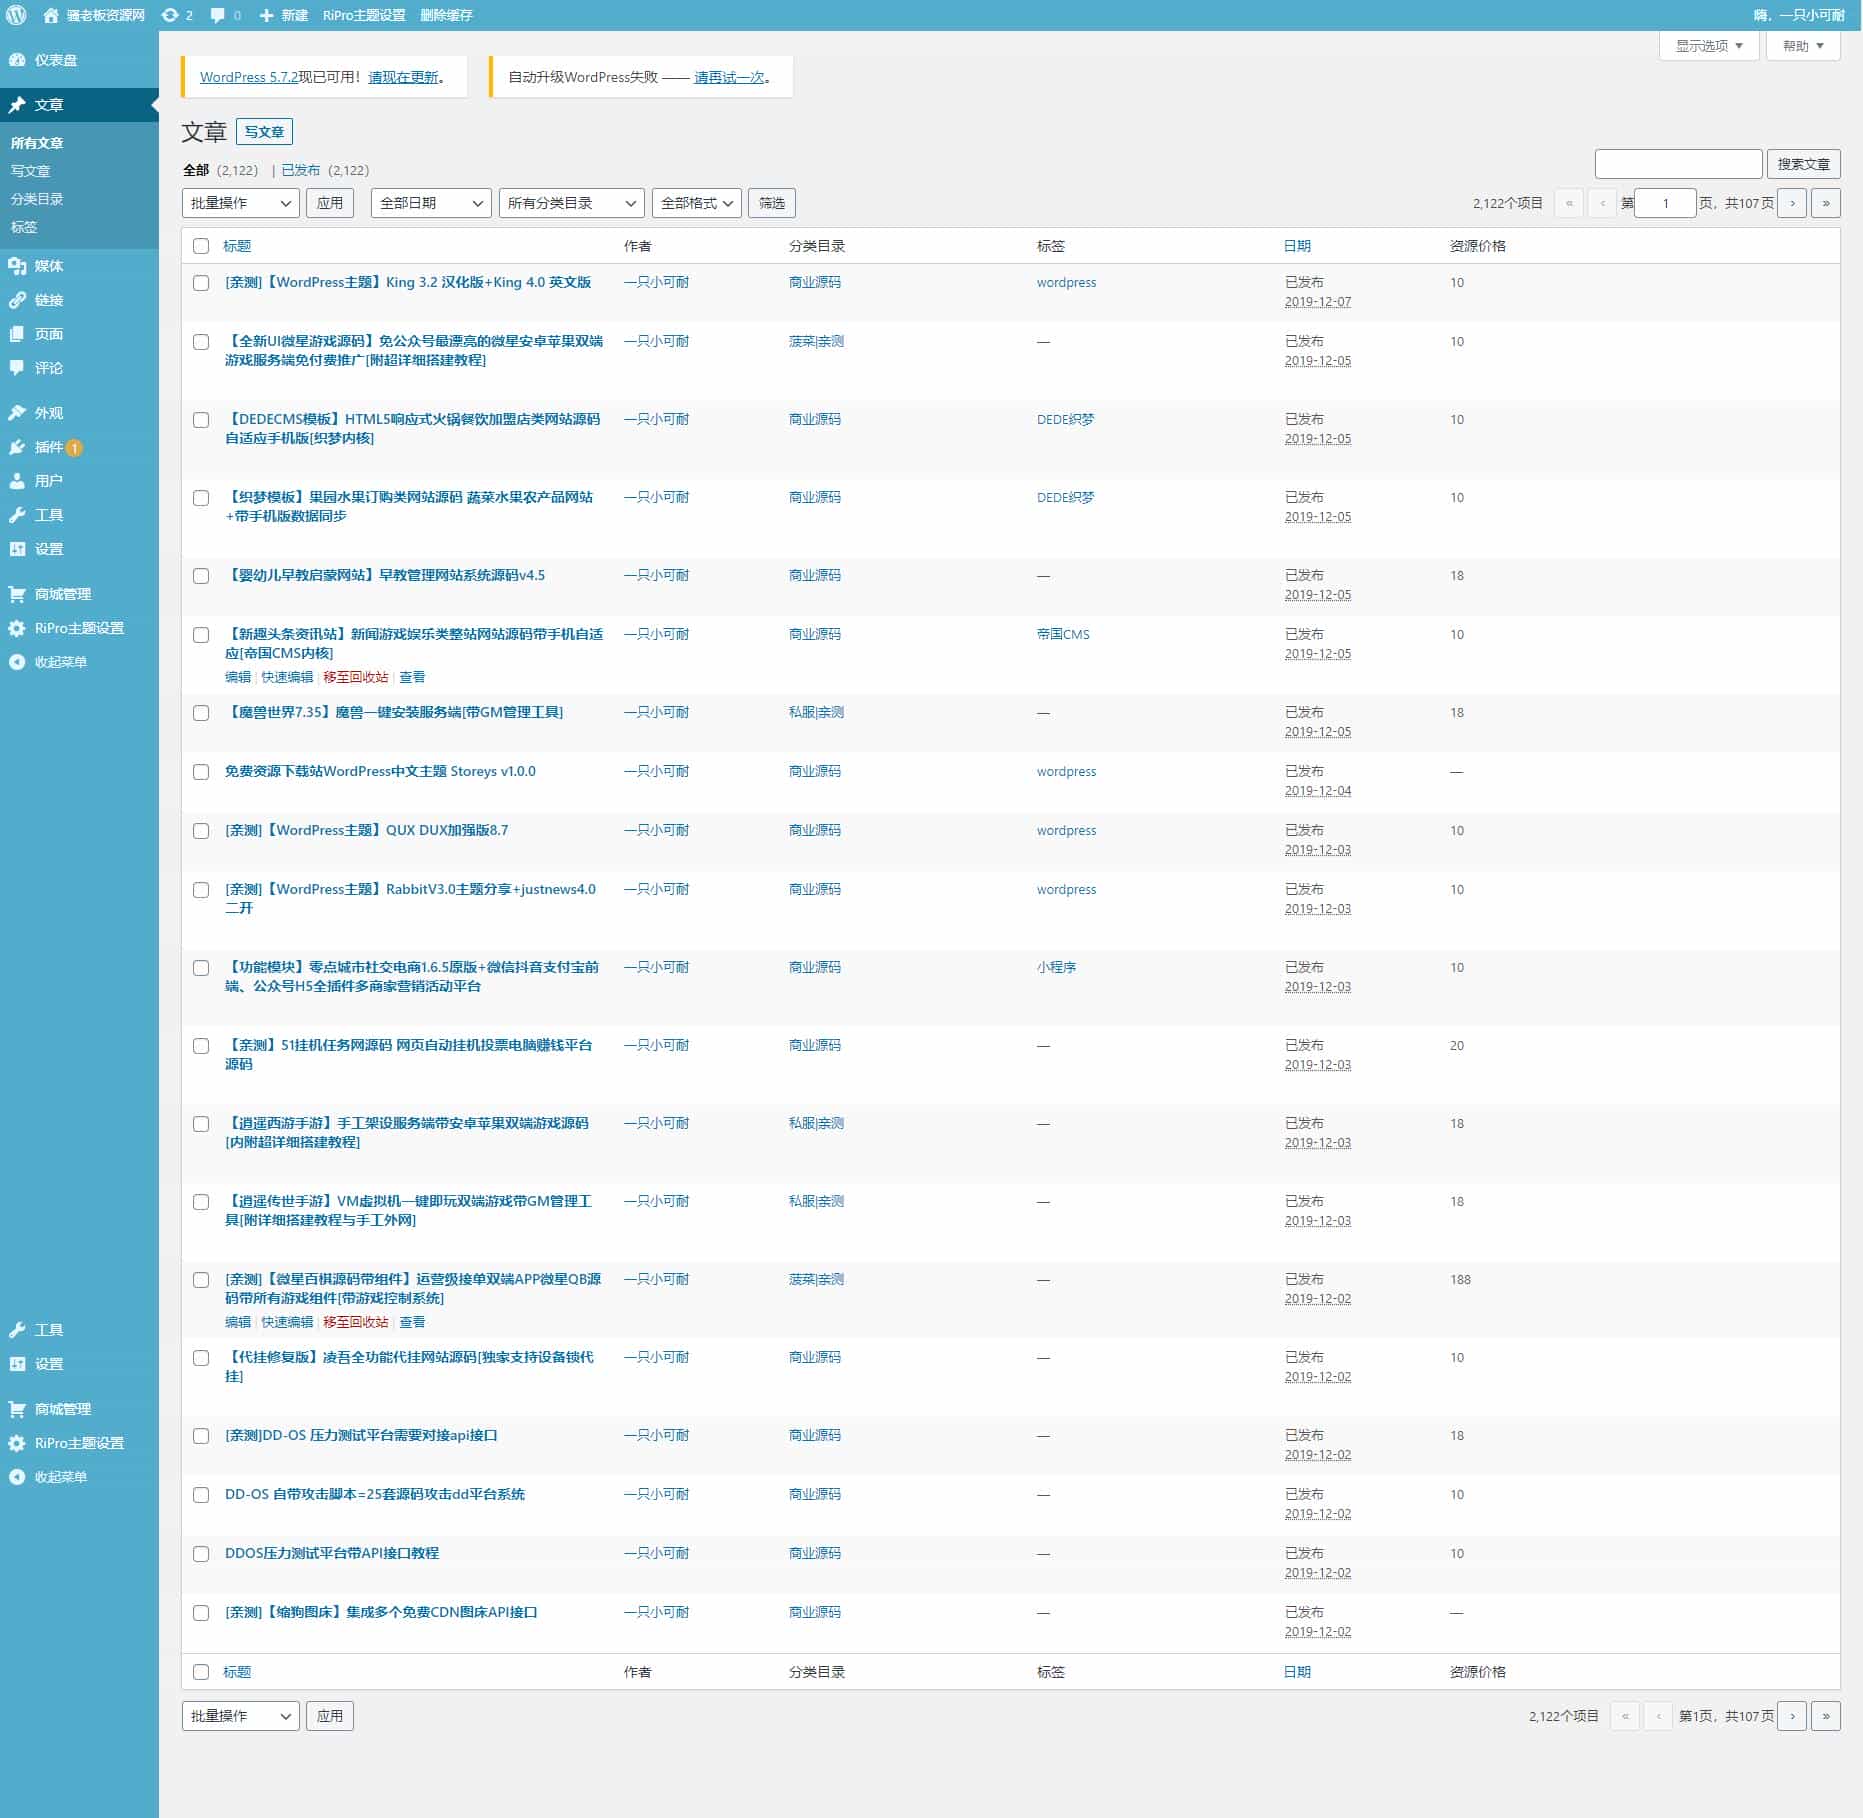Image resolution: width=1863 pixels, height=1818 pixels.
Task: Click the 请现在更新 update link
Action: tap(403, 77)
